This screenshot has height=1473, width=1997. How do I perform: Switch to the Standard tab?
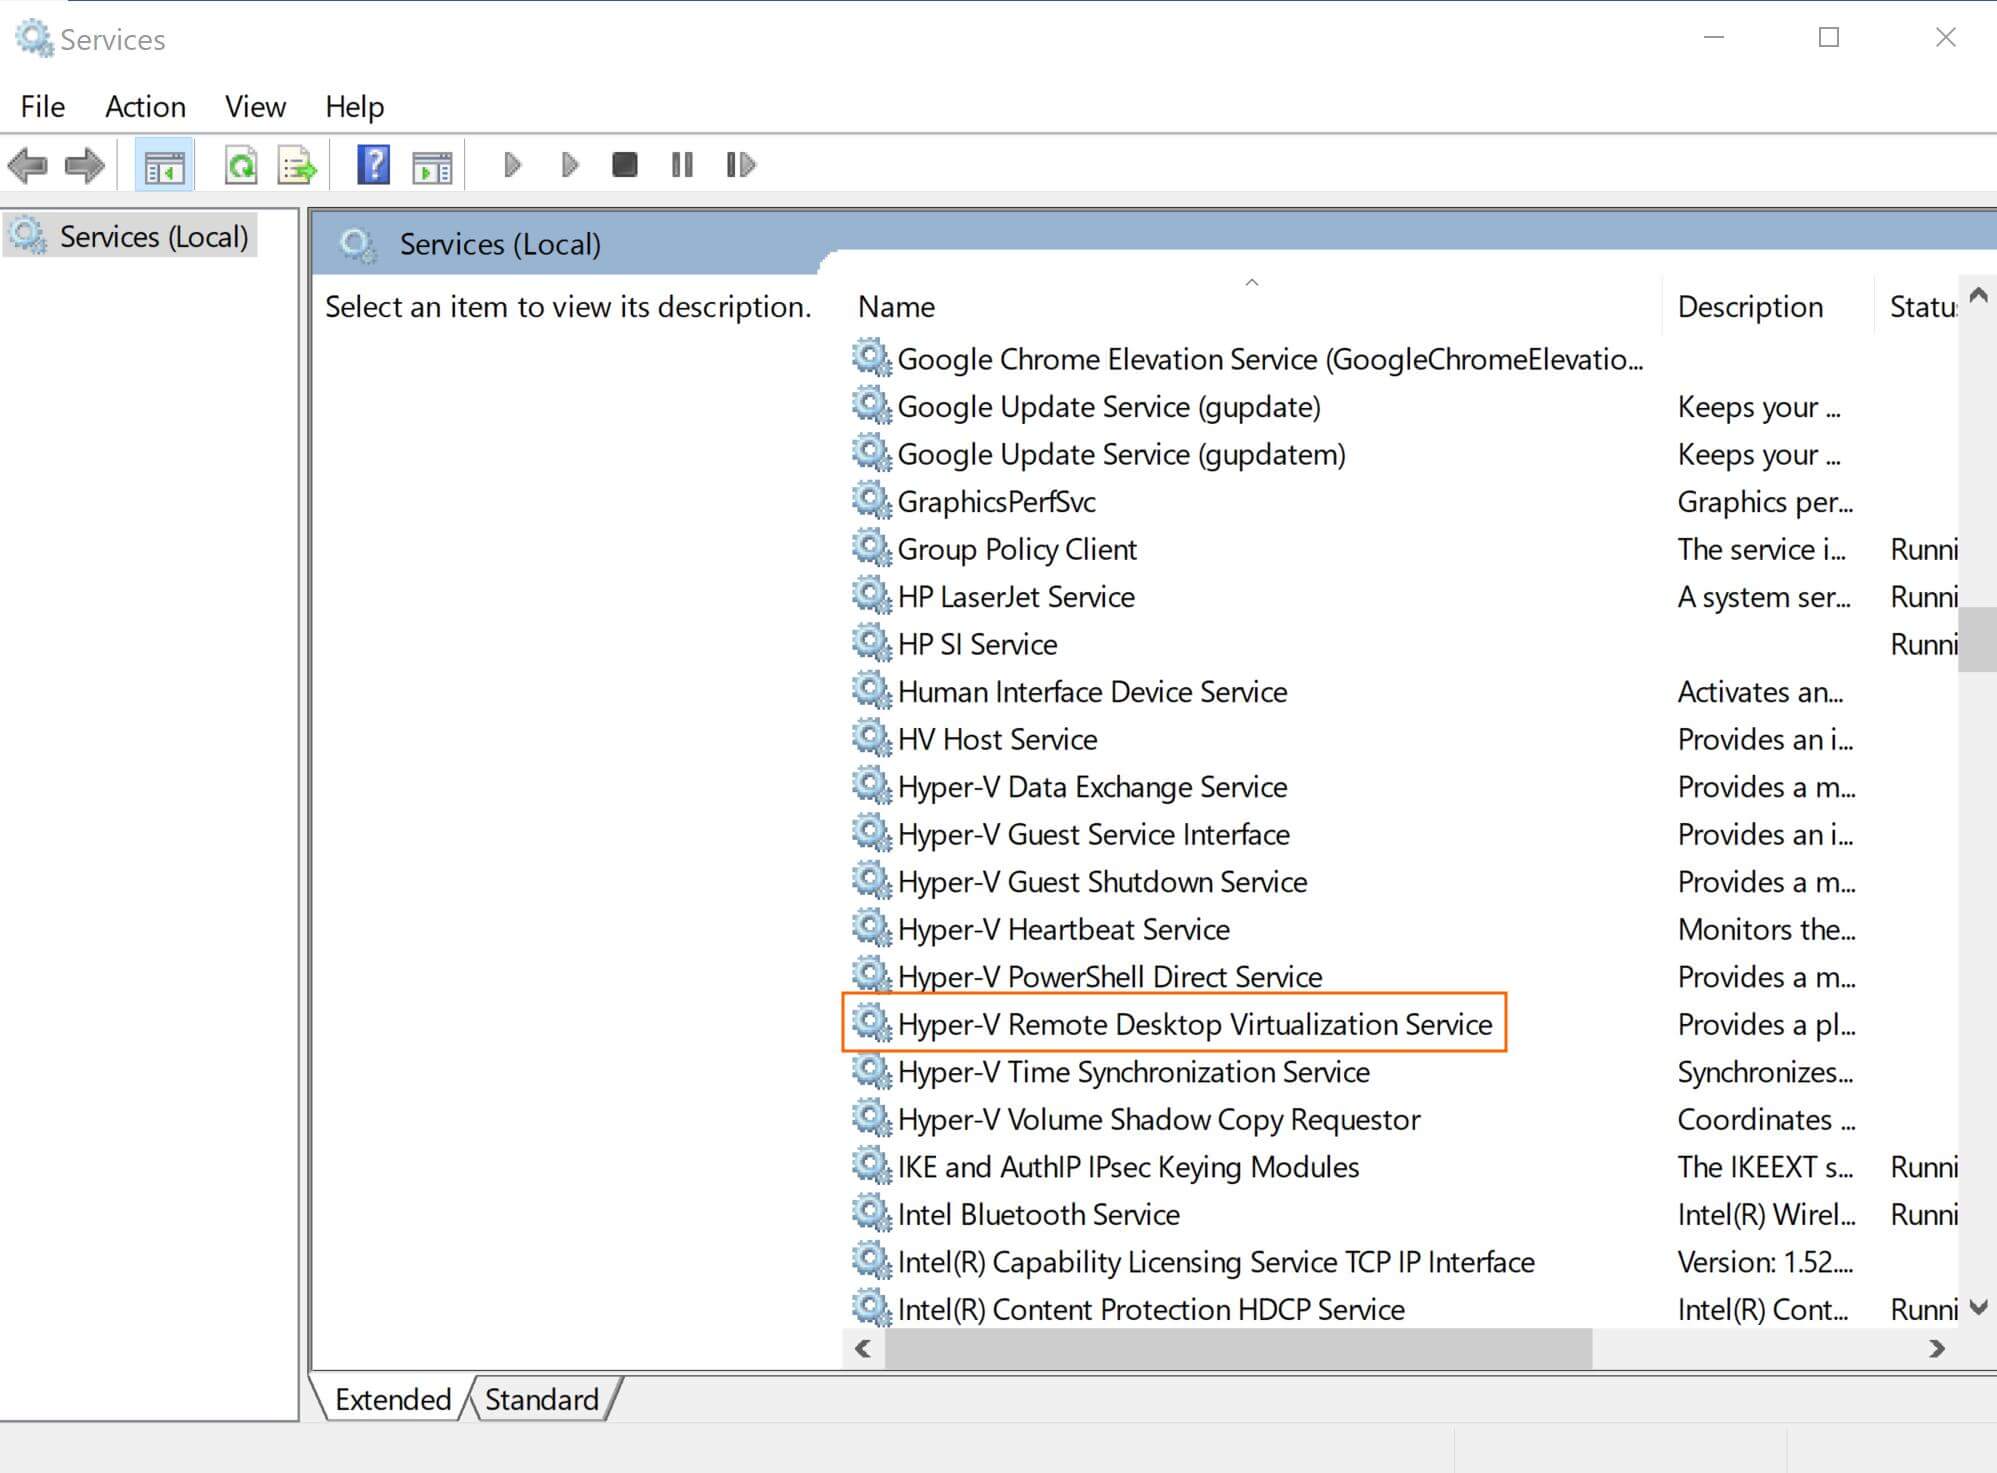(x=540, y=1399)
